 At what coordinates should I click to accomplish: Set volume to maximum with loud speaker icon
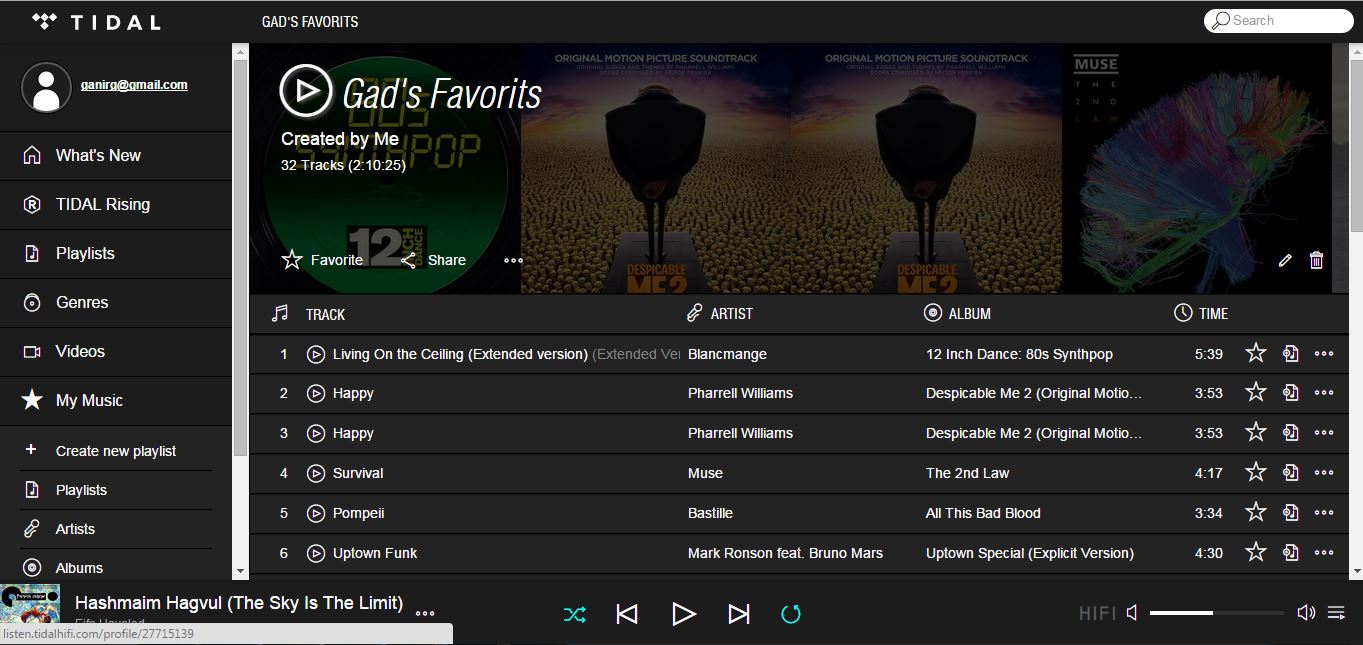tap(1305, 613)
